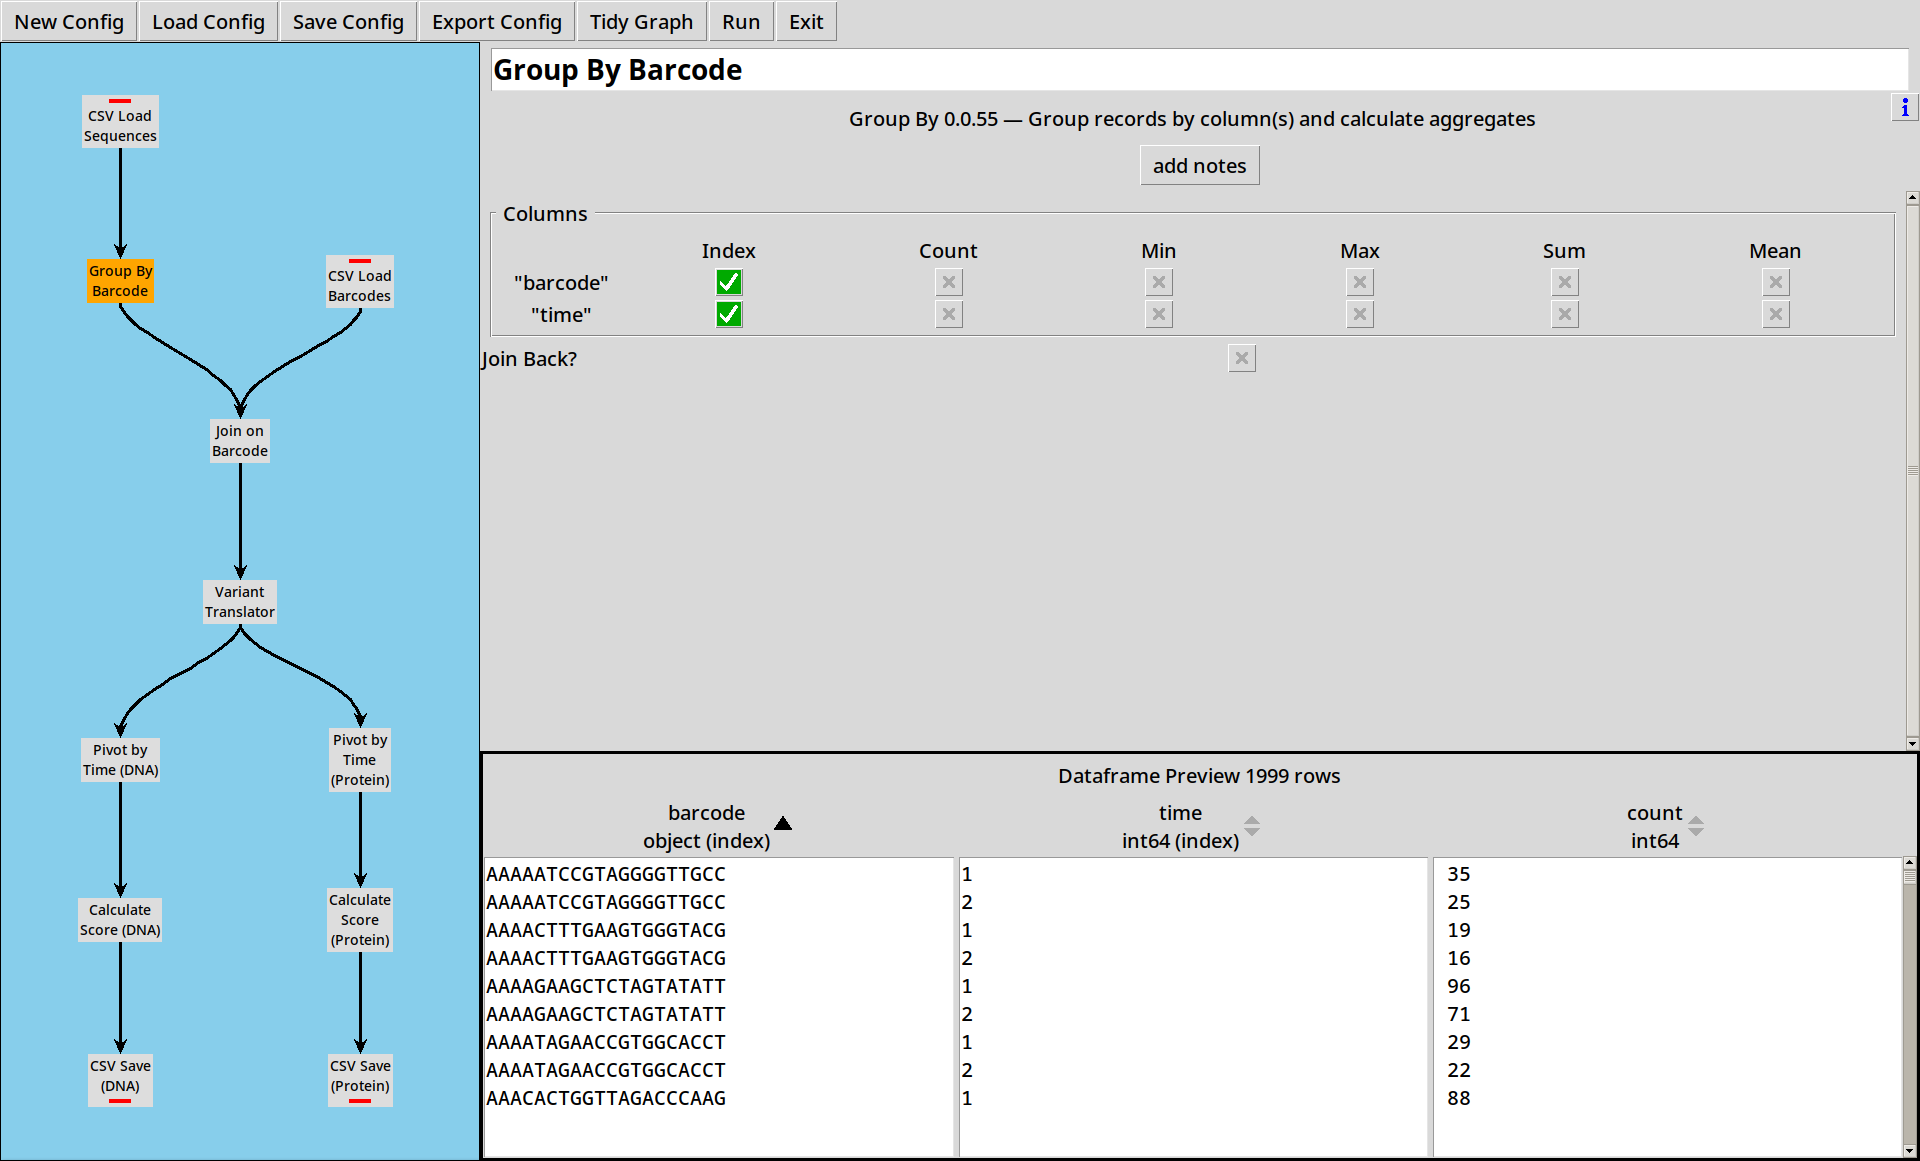This screenshot has height=1161, width=1920.
Task: Enable Sum for the time column
Action: pyautogui.click(x=1565, y=315)
